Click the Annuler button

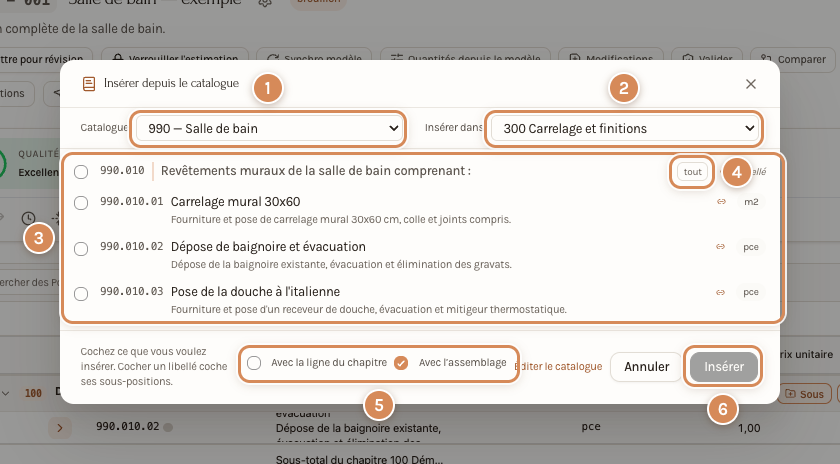click(646, 366)
